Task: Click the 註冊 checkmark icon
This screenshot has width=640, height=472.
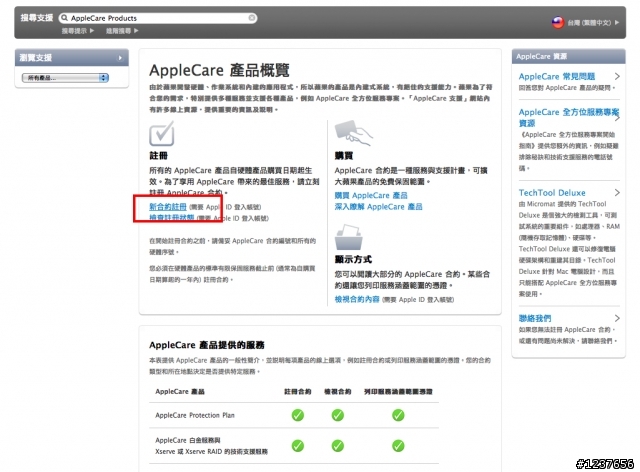Action: (x=162, y=134)
